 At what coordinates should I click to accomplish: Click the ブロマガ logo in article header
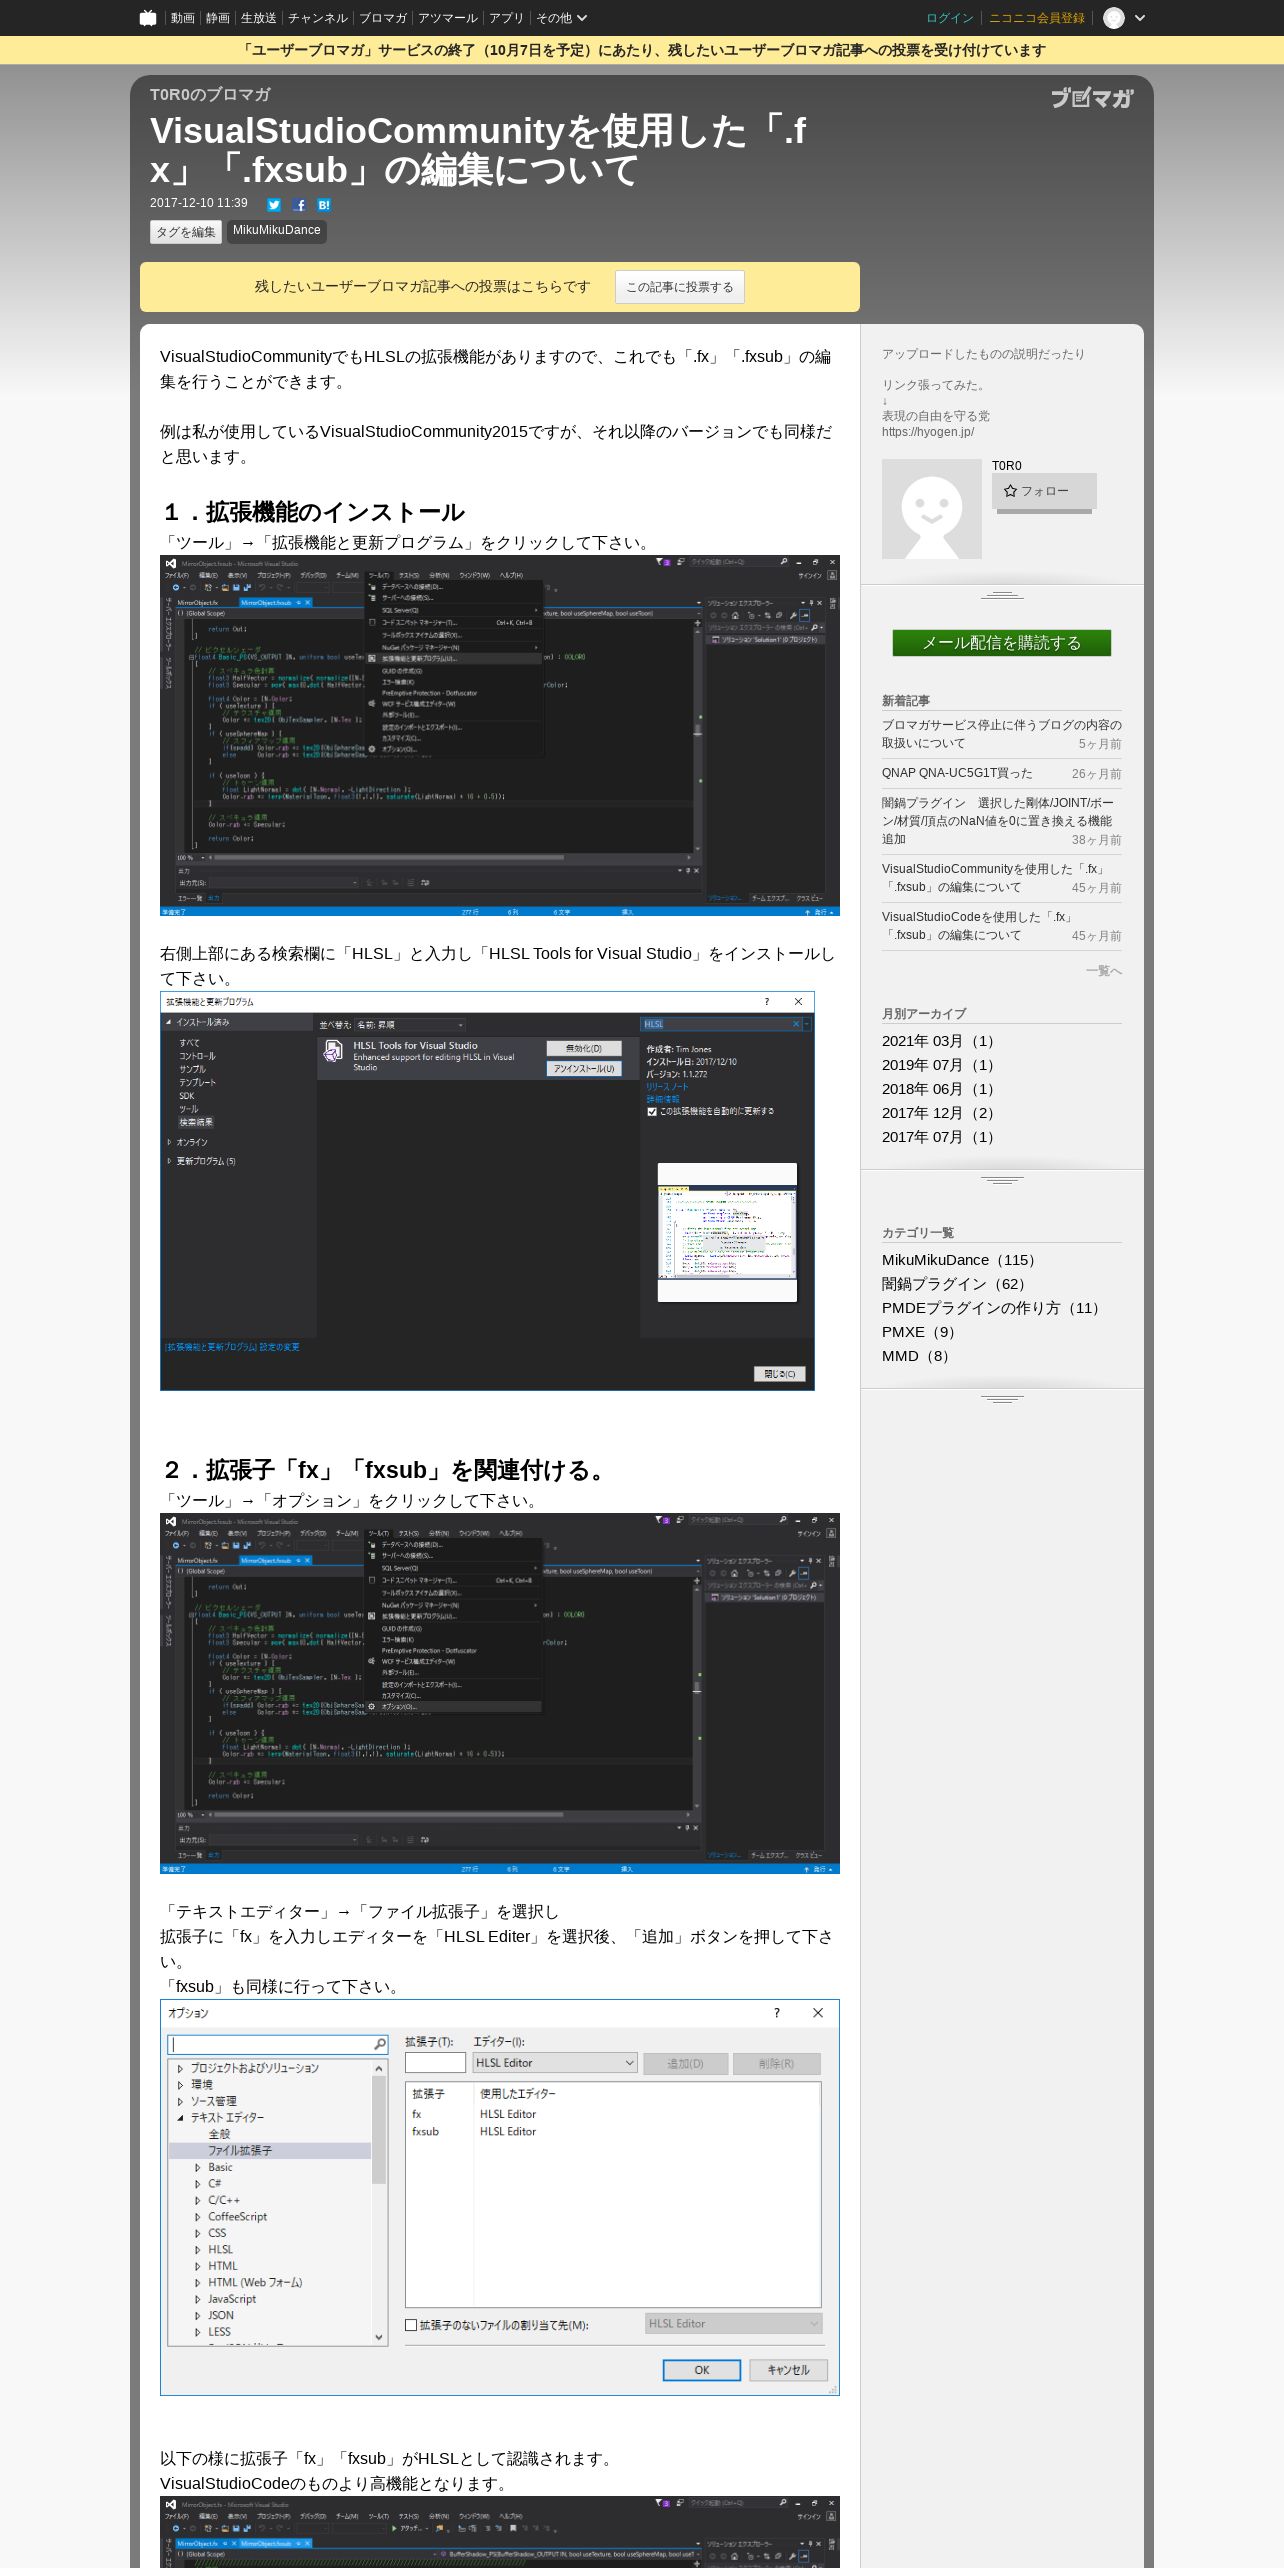coord(1092,97)
